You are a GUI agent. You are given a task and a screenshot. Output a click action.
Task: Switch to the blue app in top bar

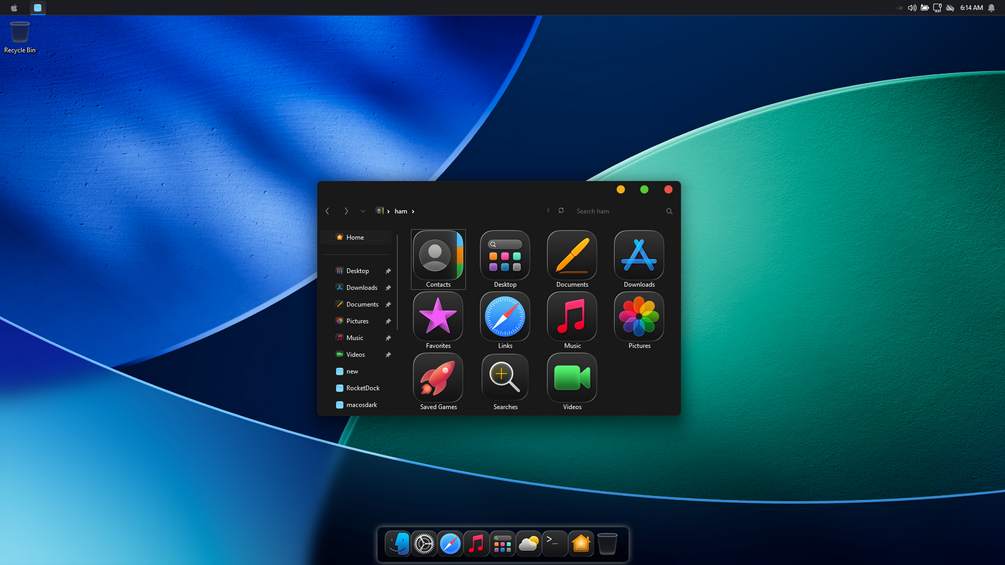click(38, 8)
